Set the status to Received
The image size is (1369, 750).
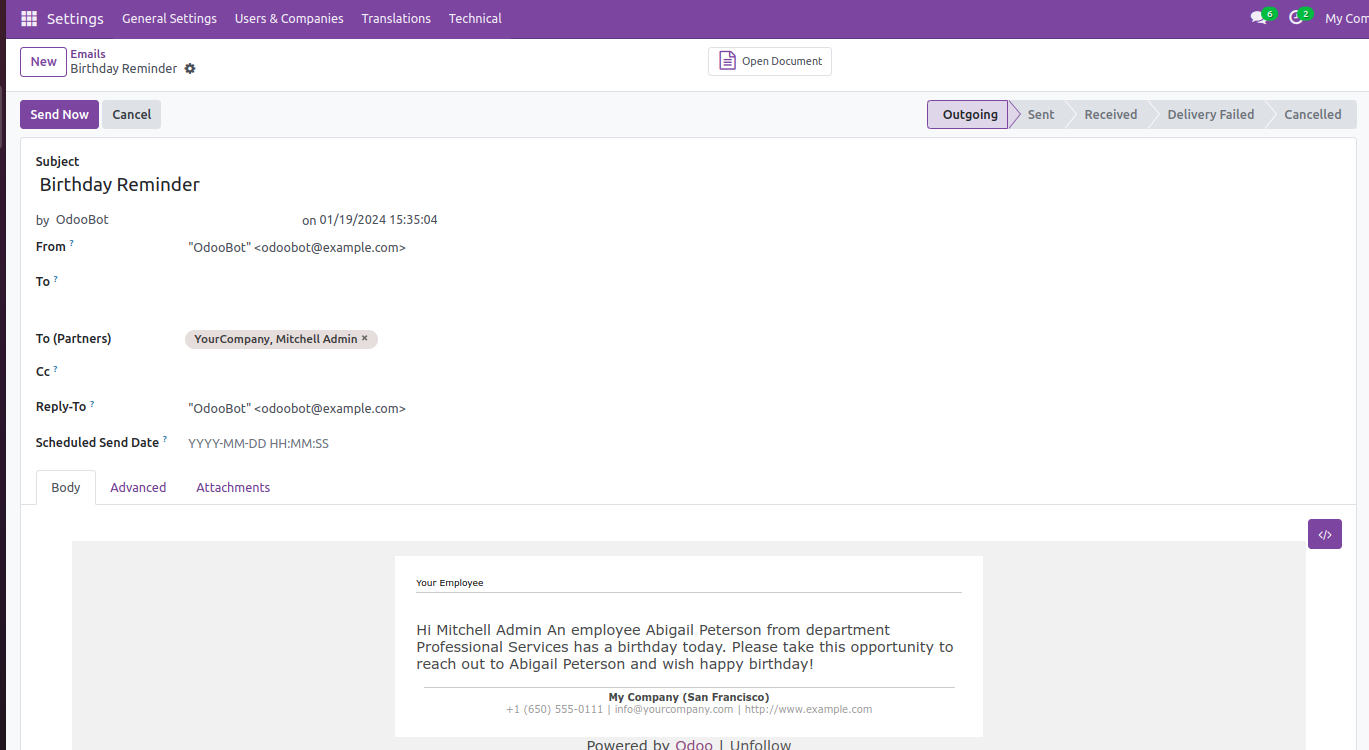1110,115
